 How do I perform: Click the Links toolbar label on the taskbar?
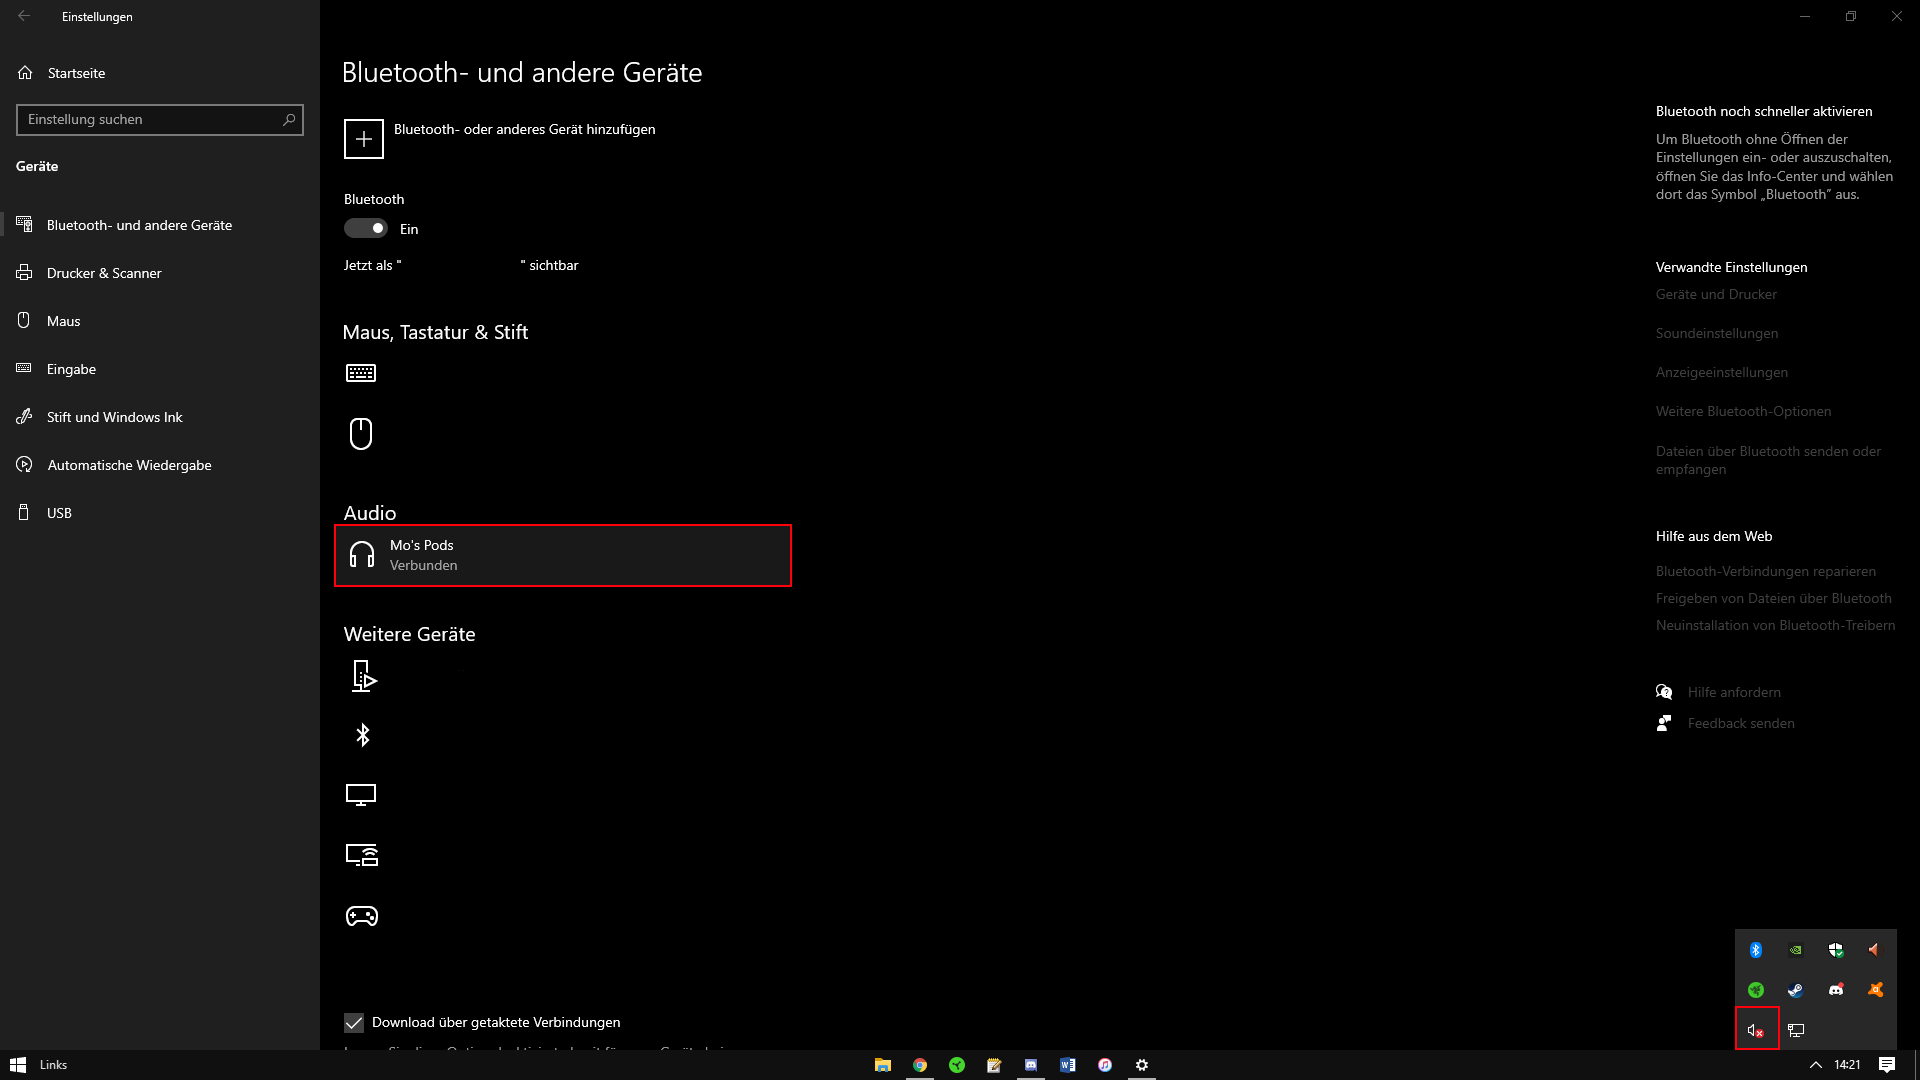[53, 1065]
